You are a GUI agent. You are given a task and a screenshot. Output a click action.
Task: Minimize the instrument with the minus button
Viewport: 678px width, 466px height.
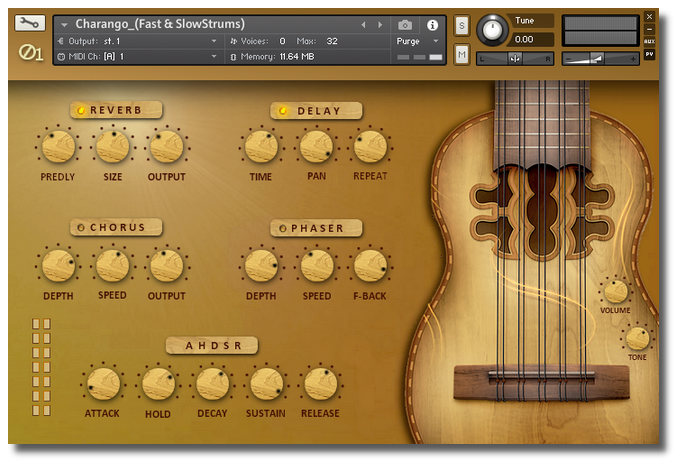[649, 29]
